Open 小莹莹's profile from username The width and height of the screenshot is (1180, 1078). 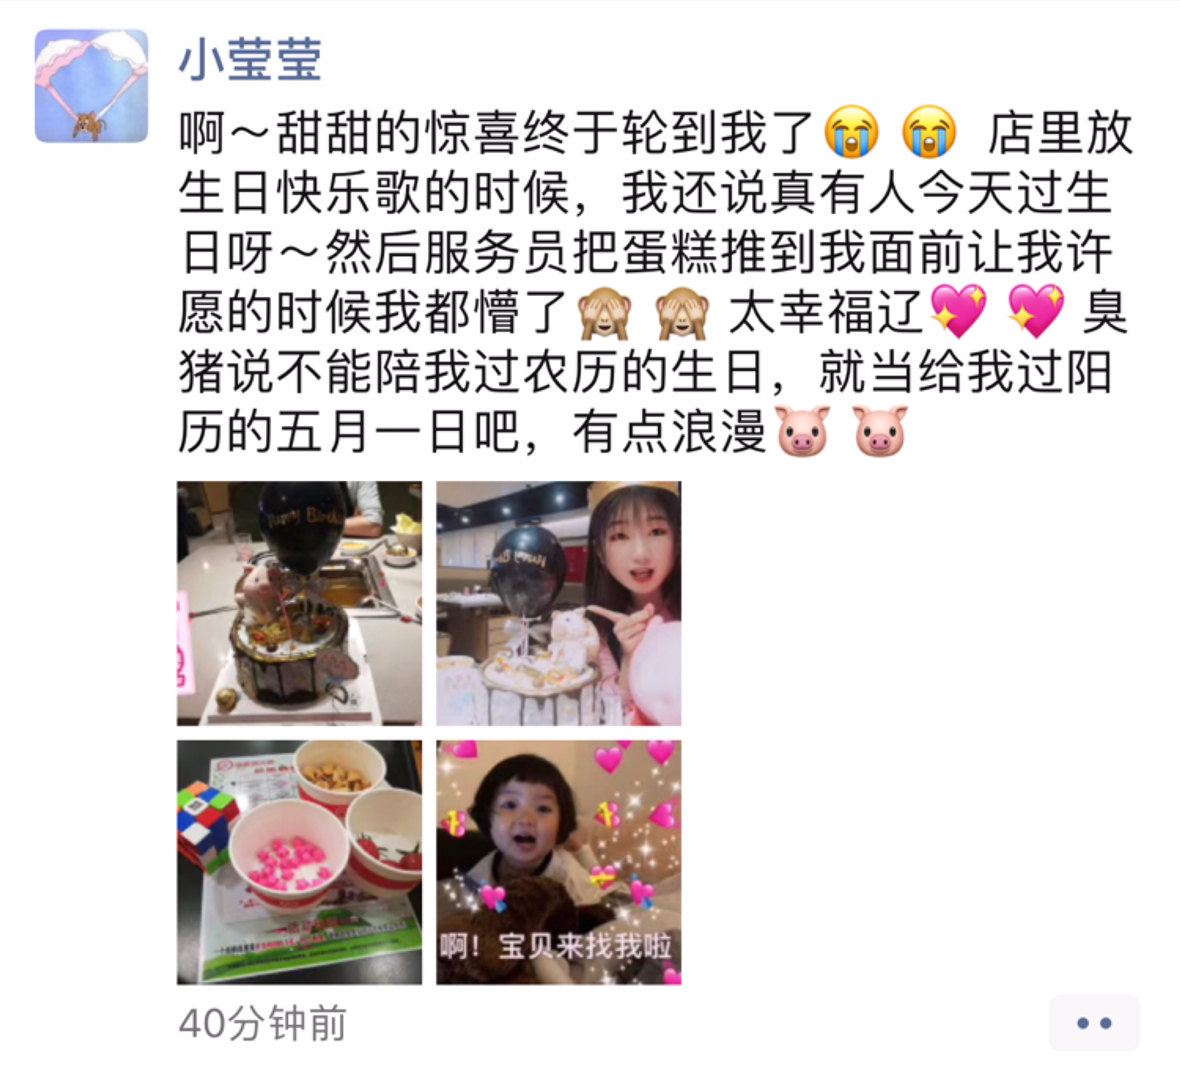click(250, 59)
